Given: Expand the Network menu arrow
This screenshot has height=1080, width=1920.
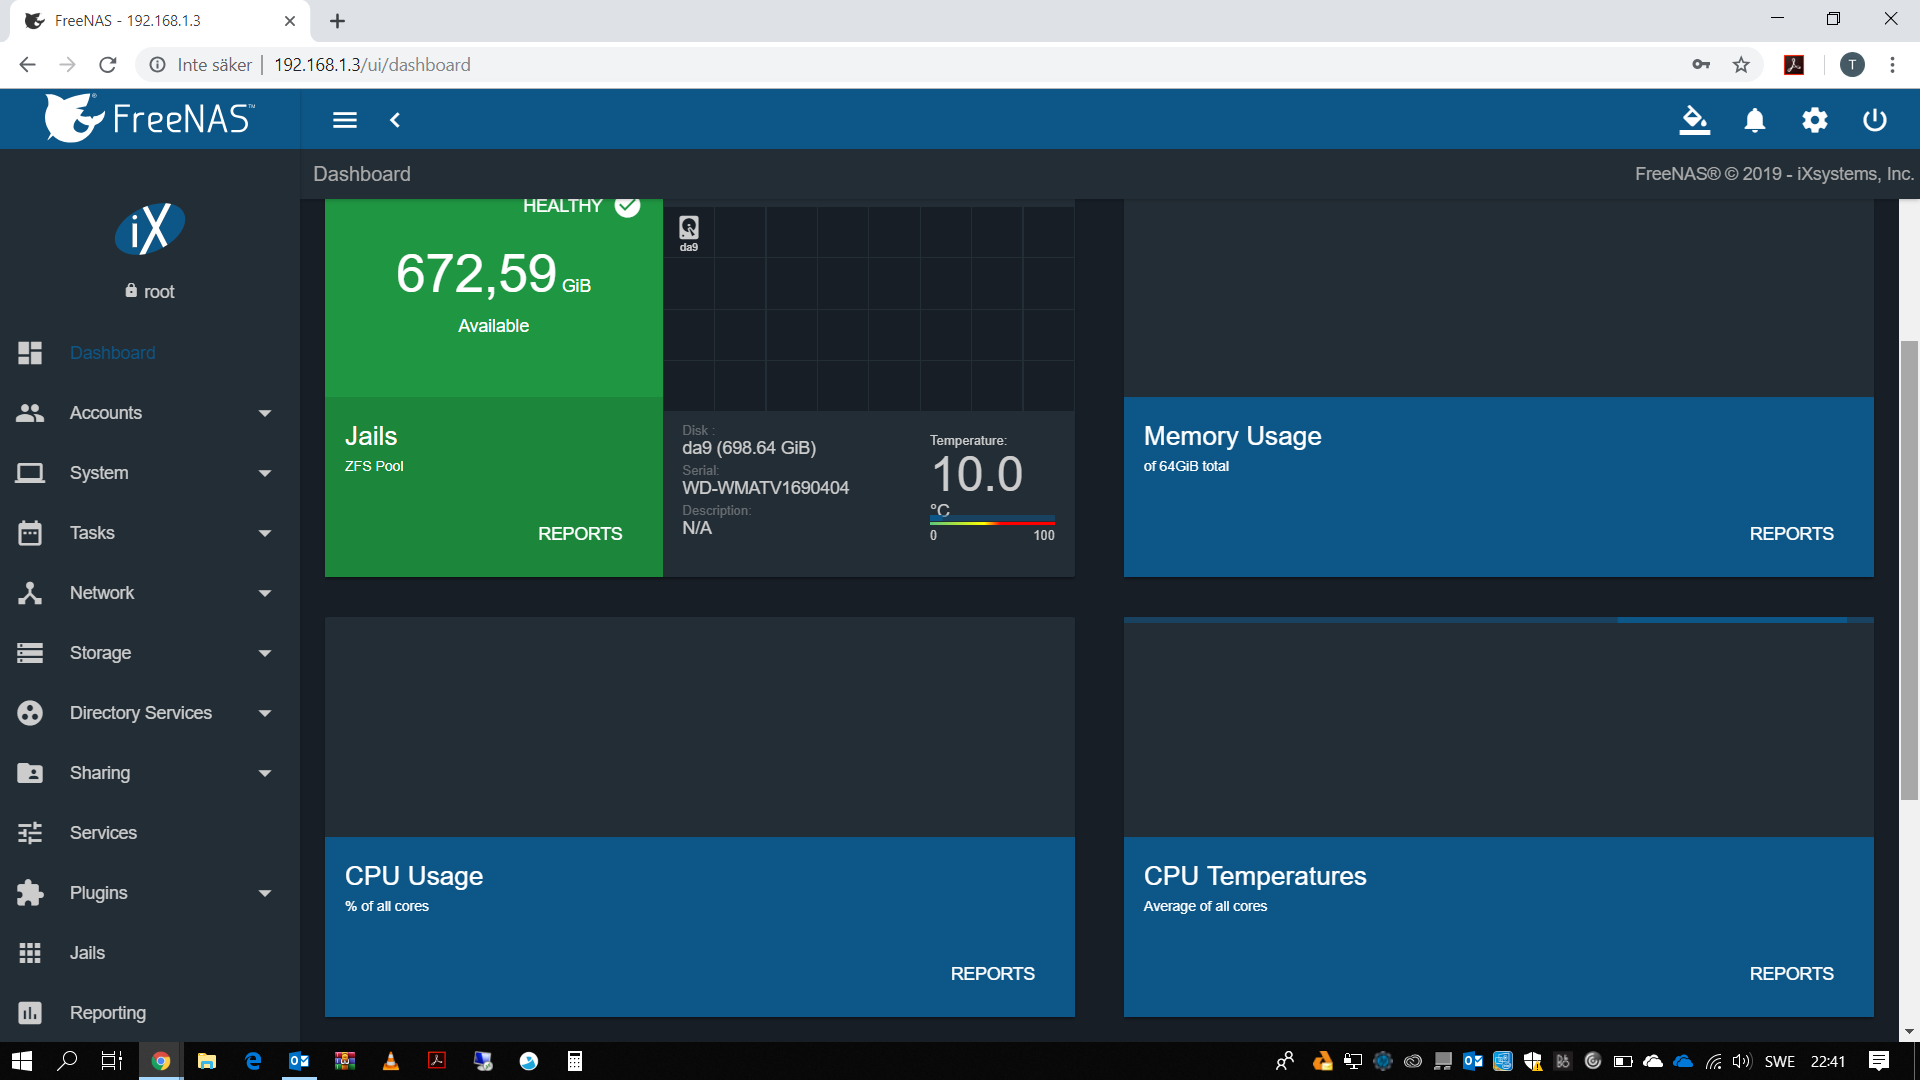Looking at the screenshot, I should pyautogui.click(x=265, y=593).
